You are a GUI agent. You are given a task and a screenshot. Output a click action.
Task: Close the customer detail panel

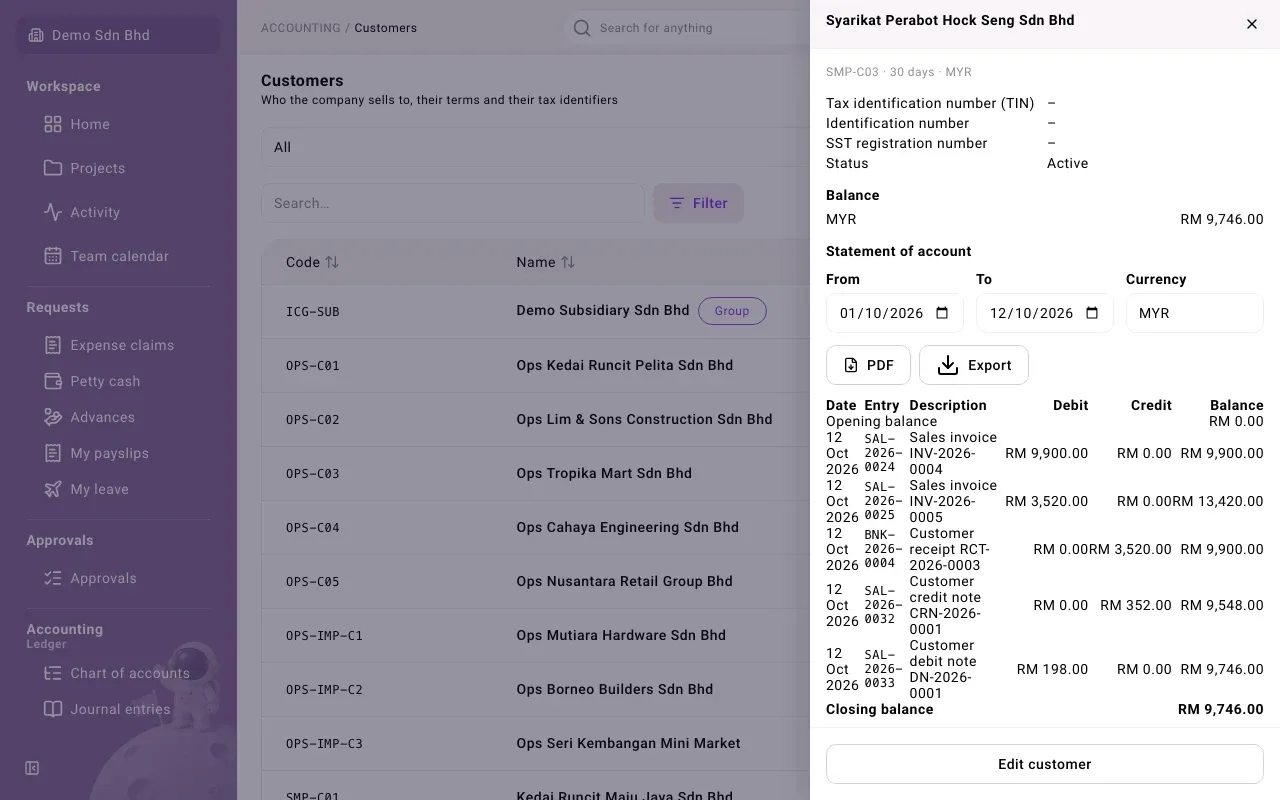pyautogui.click(x=1252, y=24)
